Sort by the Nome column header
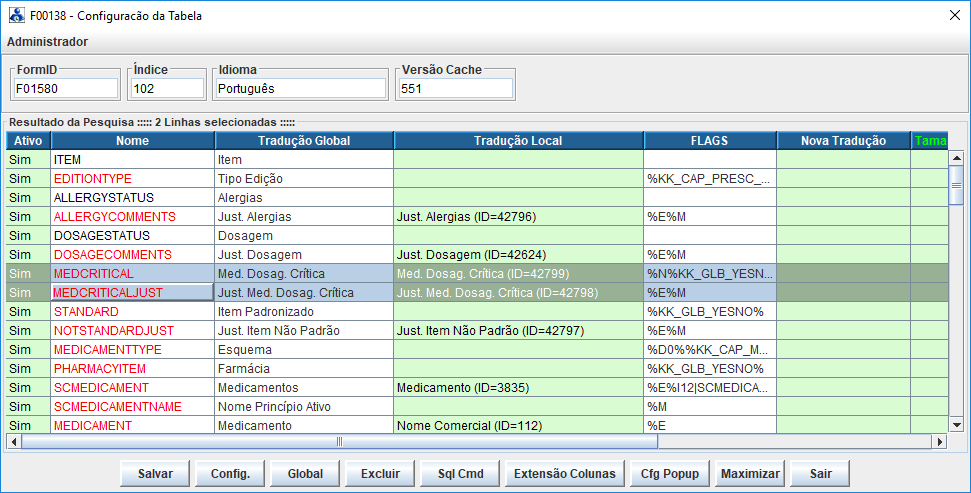 tap(132, 141)
